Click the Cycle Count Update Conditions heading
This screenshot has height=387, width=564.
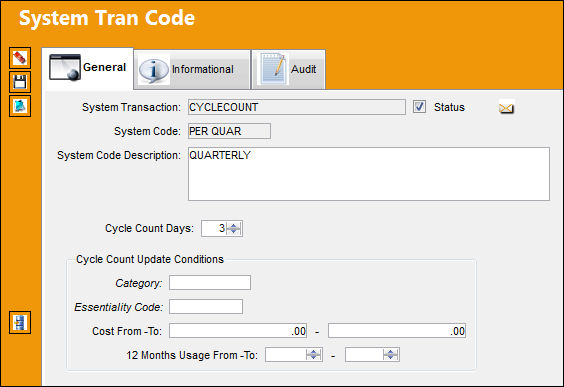click(x=150, y=259)
